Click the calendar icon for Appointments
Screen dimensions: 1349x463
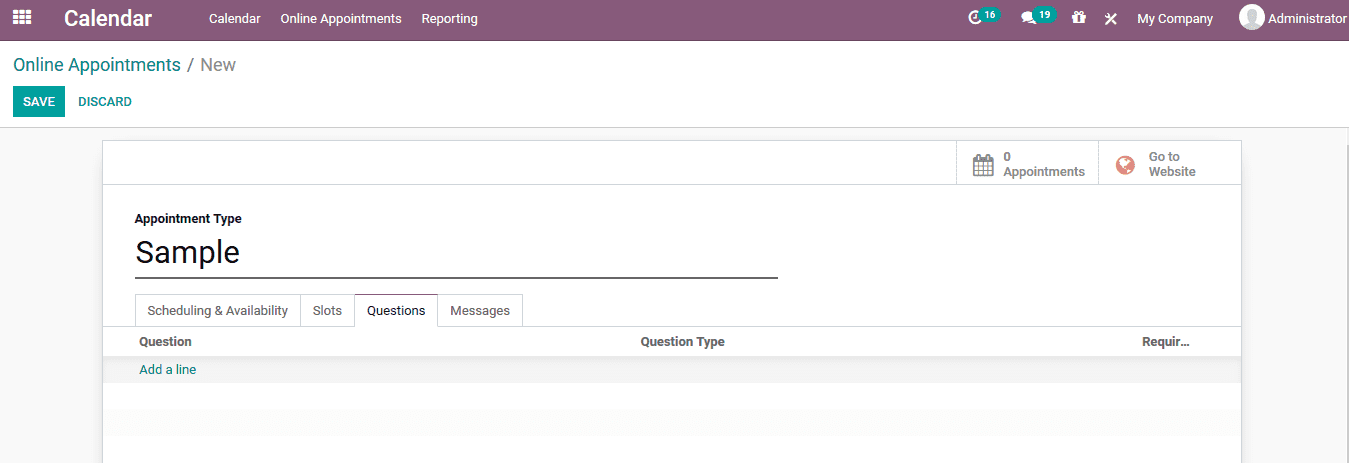983,164
